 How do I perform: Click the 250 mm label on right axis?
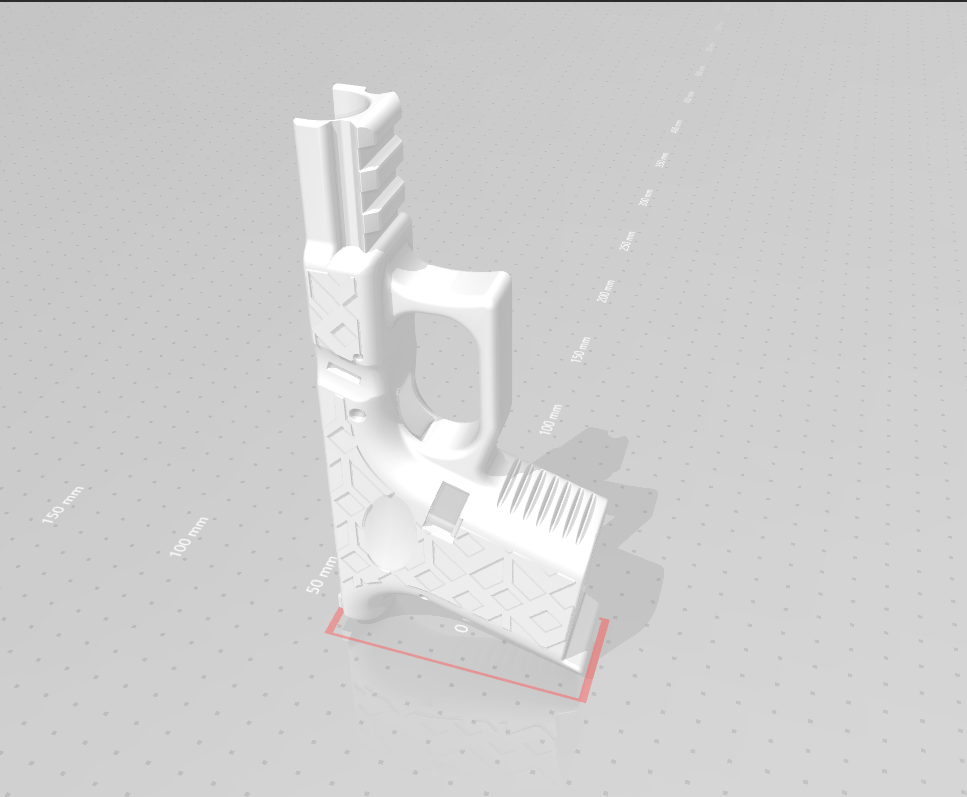[628, 240]
